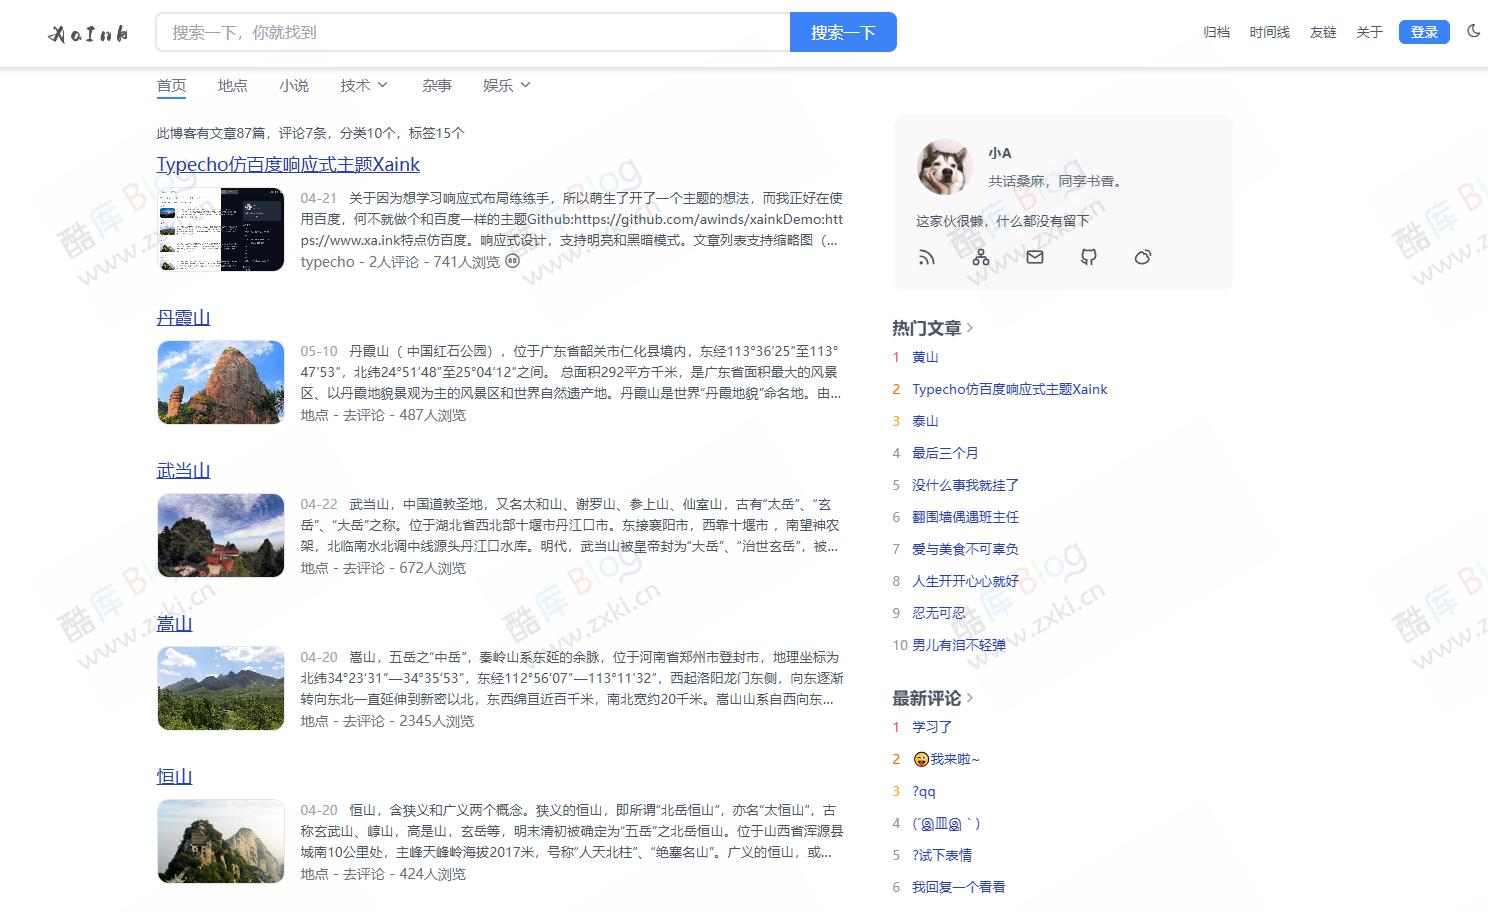
Task: Open the email contact icon
Action: [x=1034, y=257]
